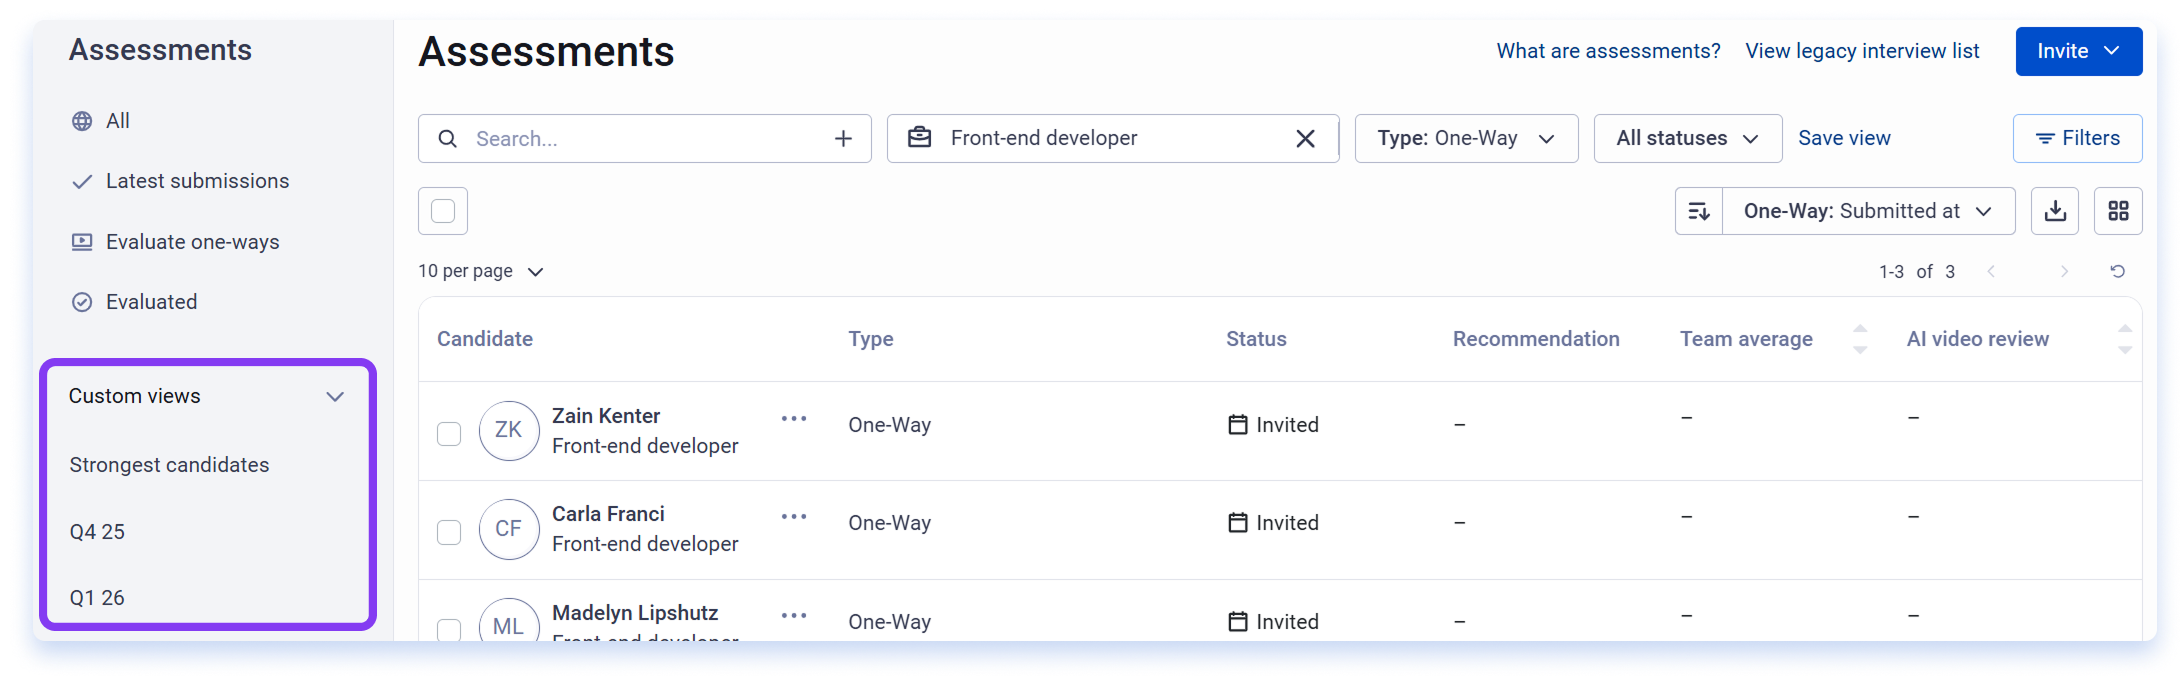The height and width of the screenshot is (681, 2184).
Task: Collapse the Custom views section
Action: 335,396
